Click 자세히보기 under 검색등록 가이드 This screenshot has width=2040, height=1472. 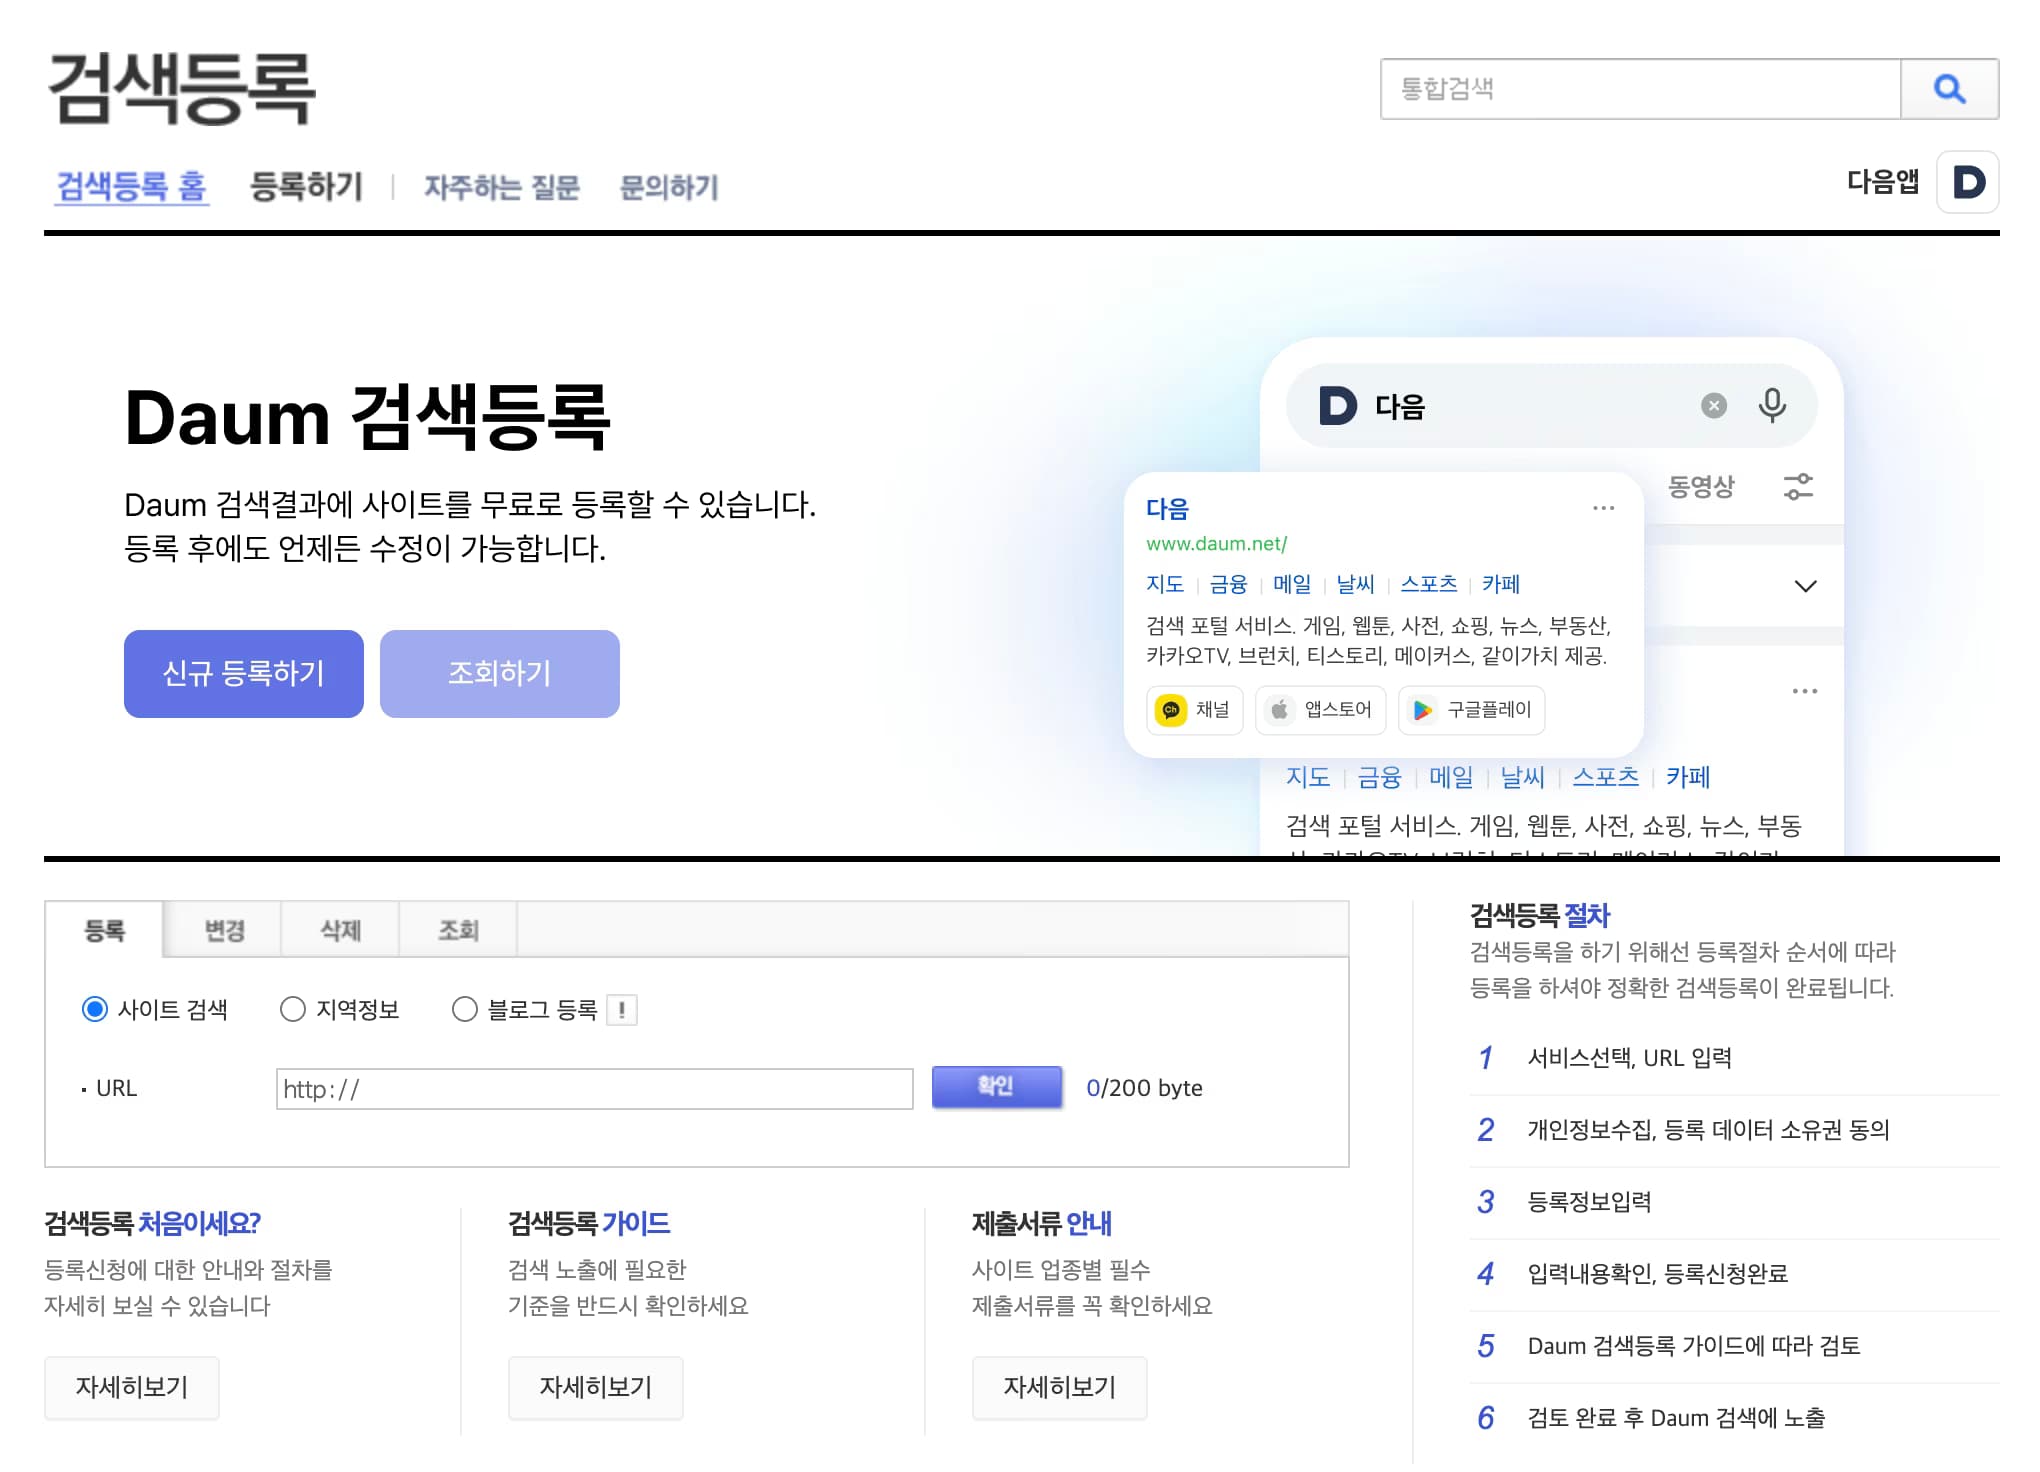point(596,1388)
